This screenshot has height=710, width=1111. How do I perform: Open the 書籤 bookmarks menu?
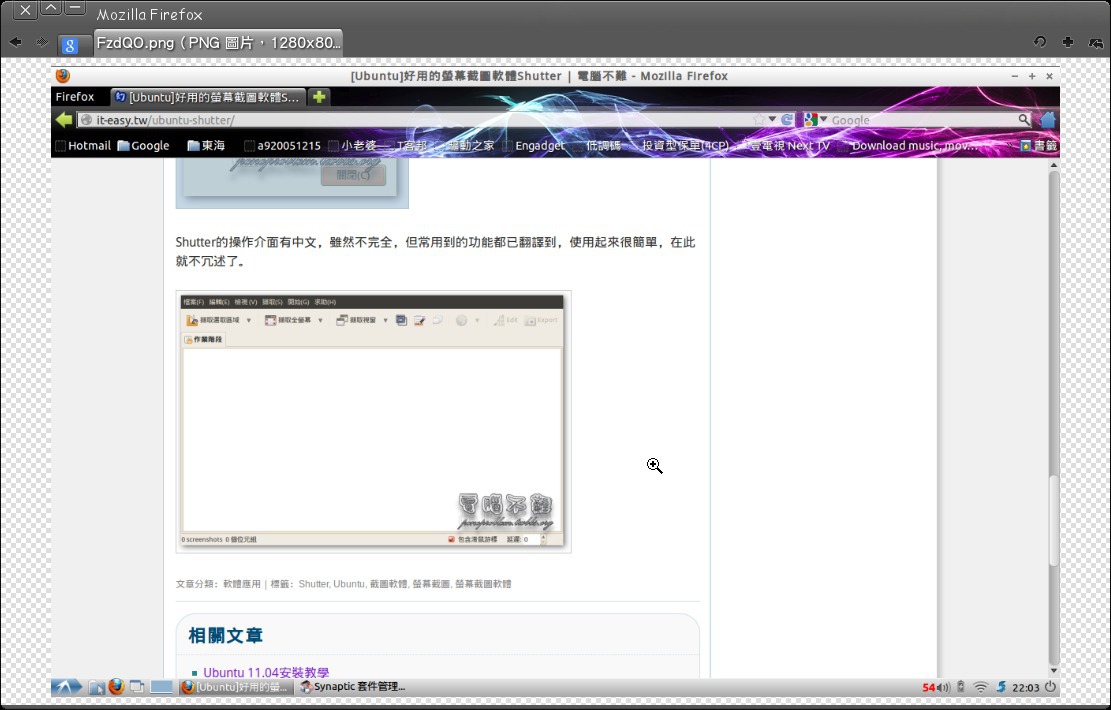(1039, 146)
